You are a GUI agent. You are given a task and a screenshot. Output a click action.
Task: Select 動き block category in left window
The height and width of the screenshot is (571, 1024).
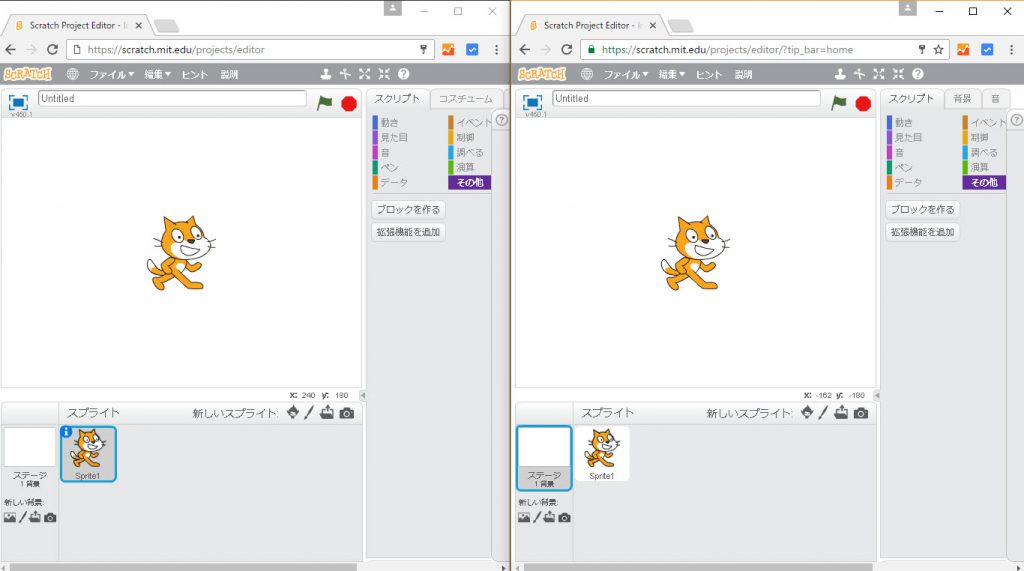pos(389,122)
